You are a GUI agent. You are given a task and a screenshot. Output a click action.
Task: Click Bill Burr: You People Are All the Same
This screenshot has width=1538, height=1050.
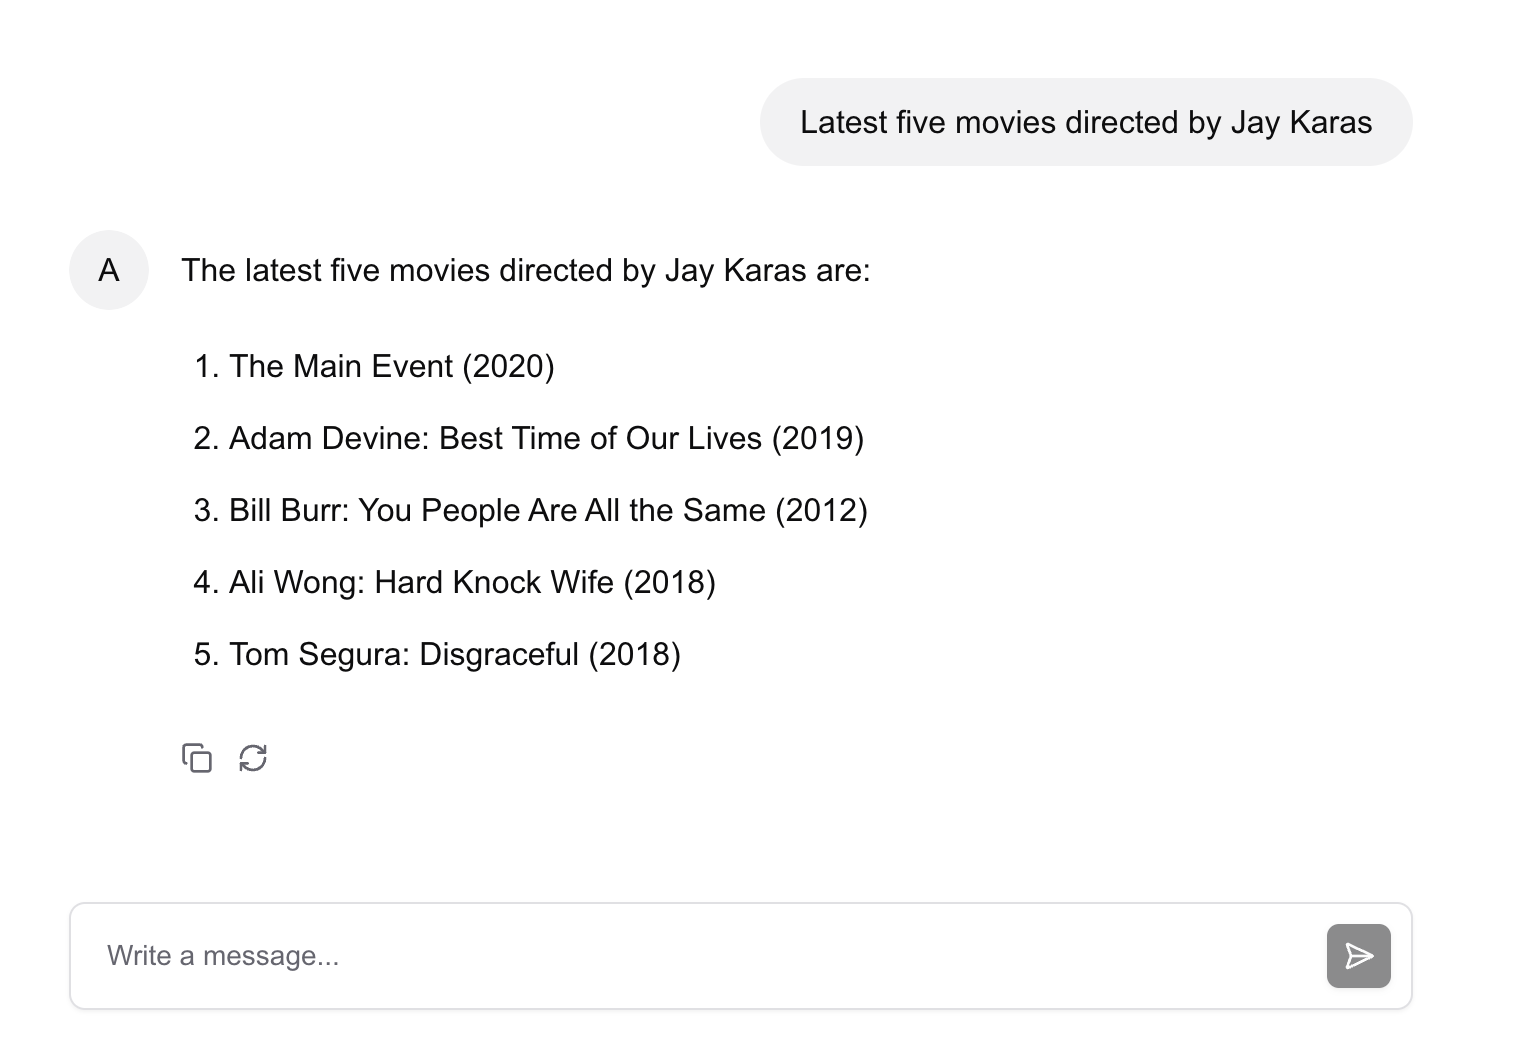click(497, 510)
